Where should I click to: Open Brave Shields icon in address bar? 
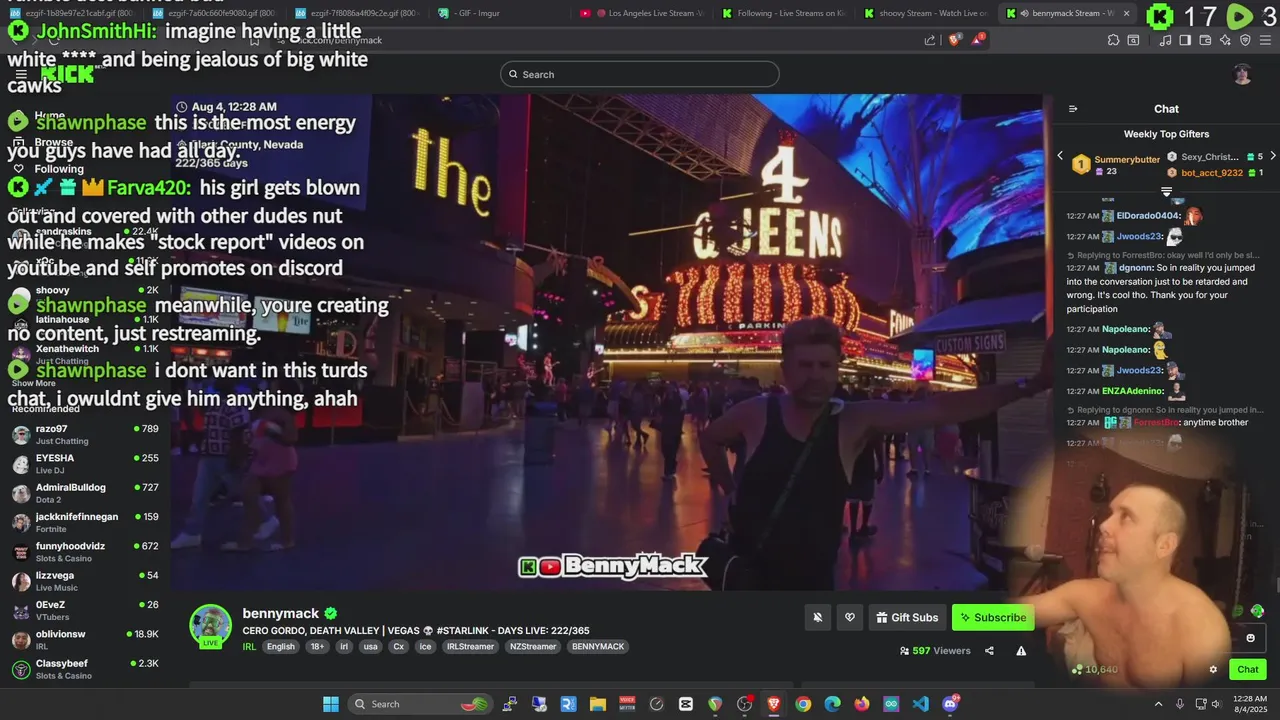click(954, 40)
